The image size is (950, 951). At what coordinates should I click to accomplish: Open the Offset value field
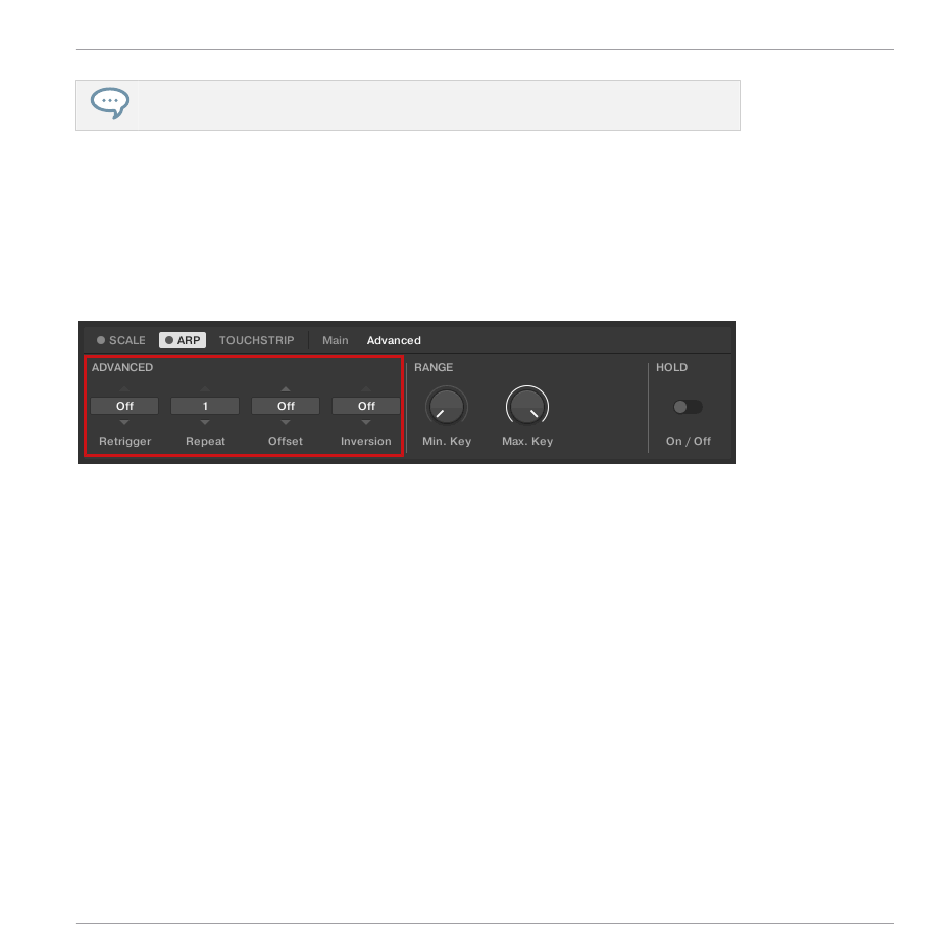pyautogui.click(x=285, y=406)
